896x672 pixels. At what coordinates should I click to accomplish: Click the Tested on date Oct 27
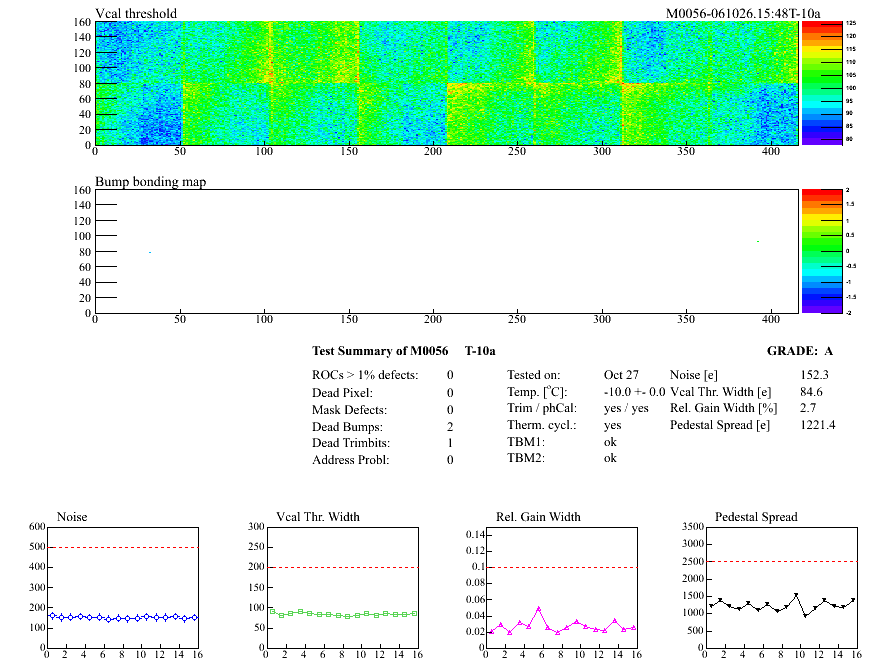pyautogui.click(x=621, y=375)
